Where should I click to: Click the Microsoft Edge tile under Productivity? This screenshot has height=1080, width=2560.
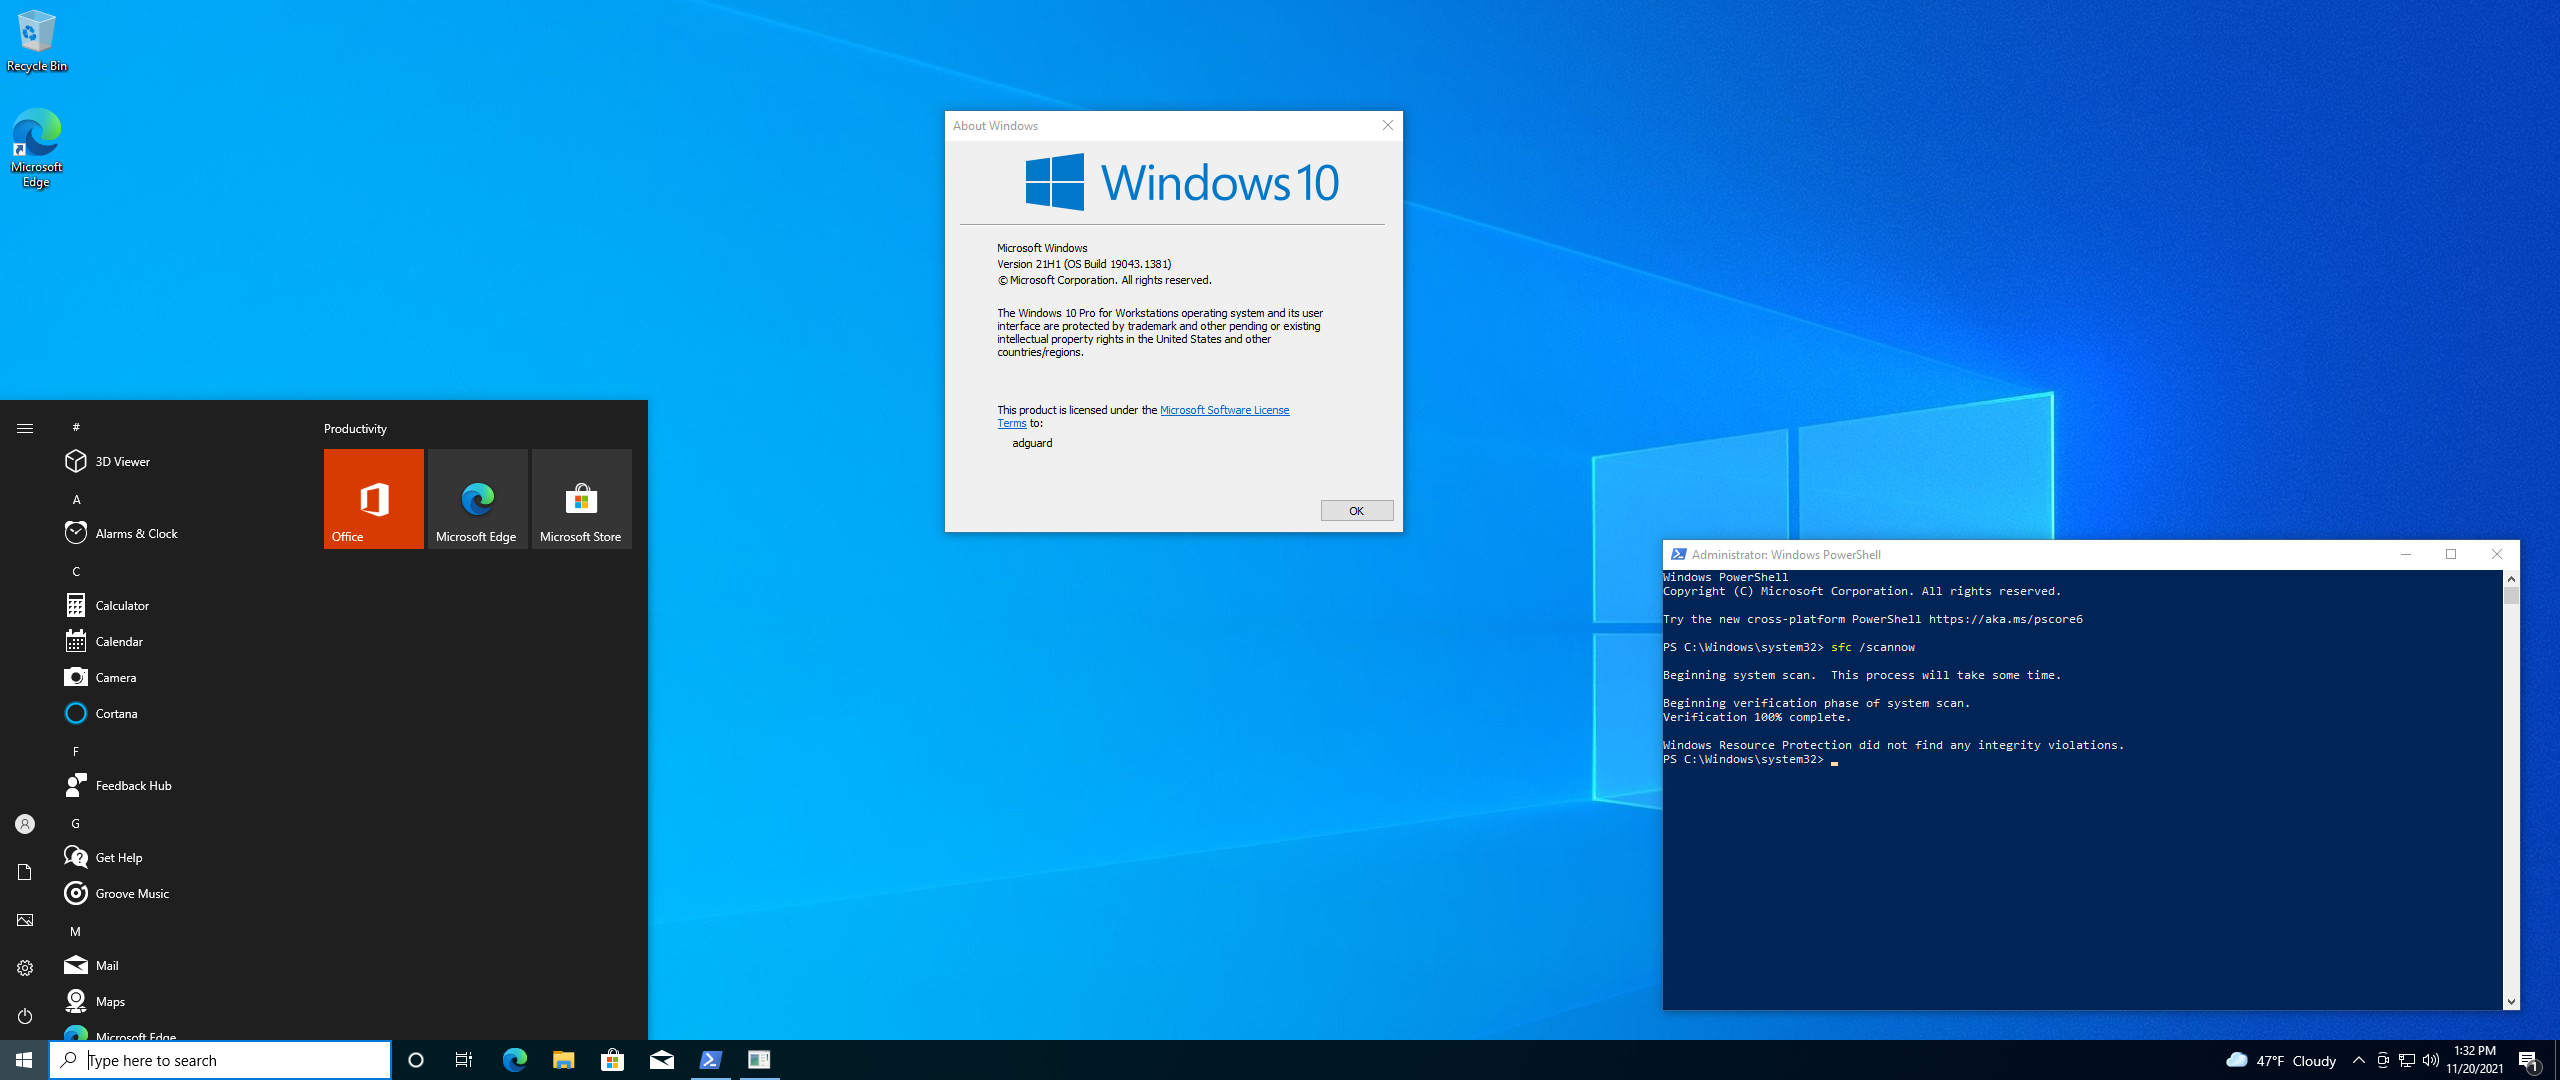[478, 499]
